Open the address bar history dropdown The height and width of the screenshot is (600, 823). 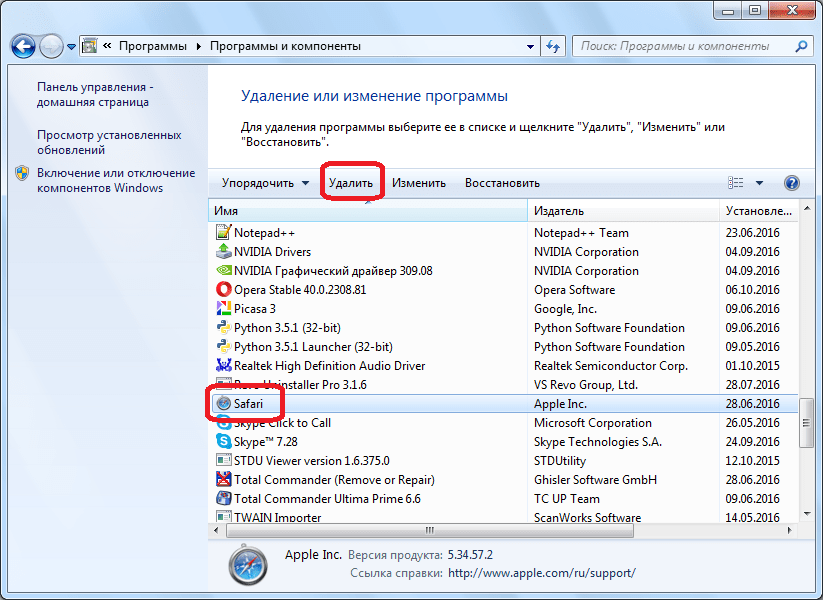point(530,46)
